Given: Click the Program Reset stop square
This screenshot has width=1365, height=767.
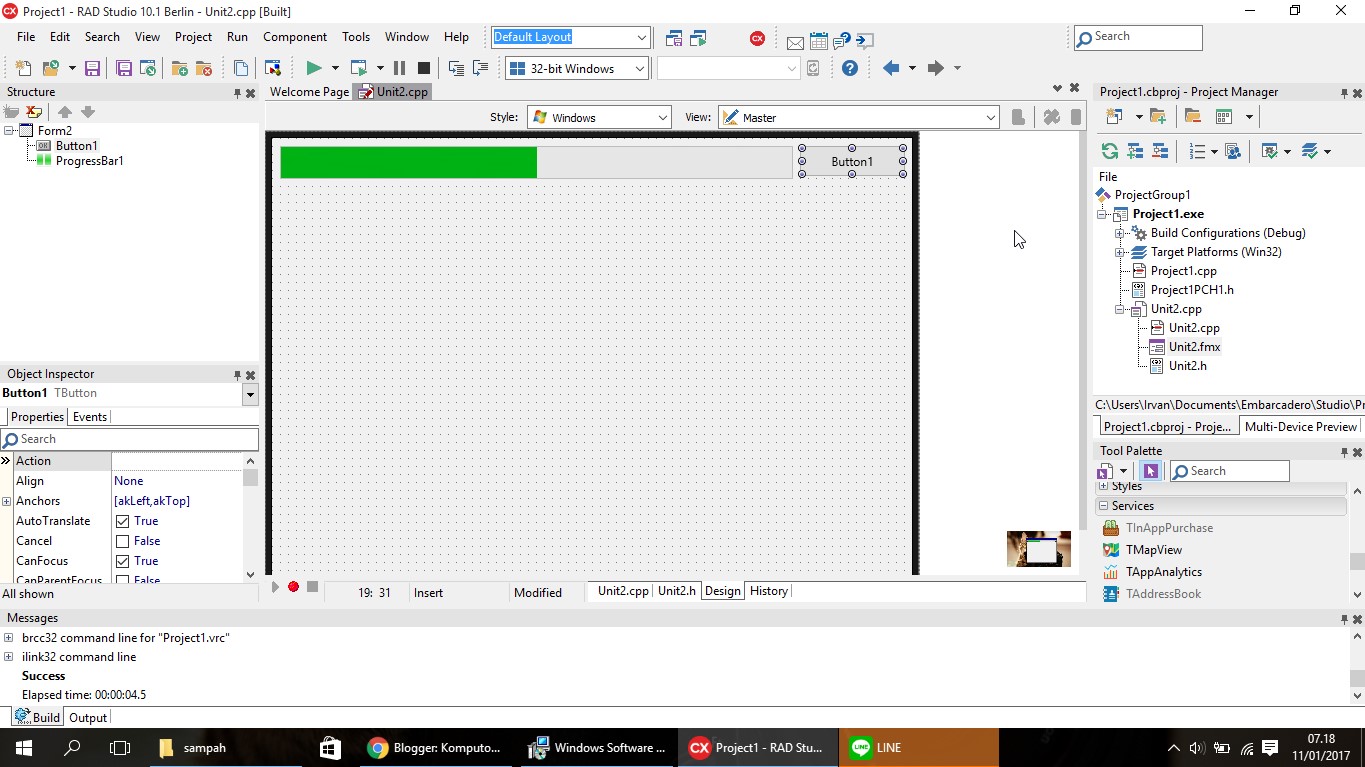Looking at the screenshot, I should click(x=423, y=68).
